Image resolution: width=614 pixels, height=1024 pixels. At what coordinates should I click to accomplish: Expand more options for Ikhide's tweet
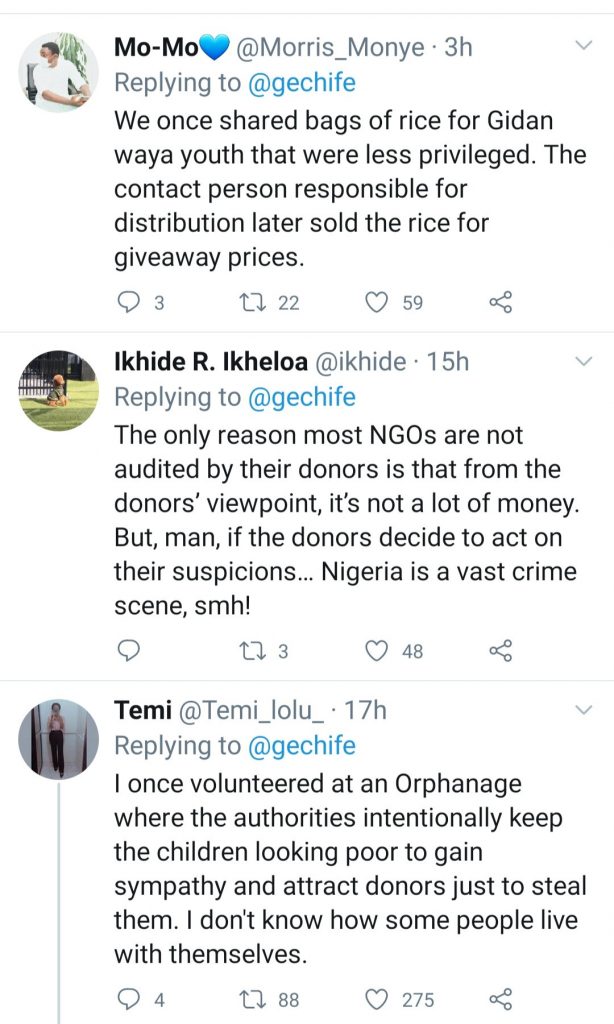(x=584, y=360)
